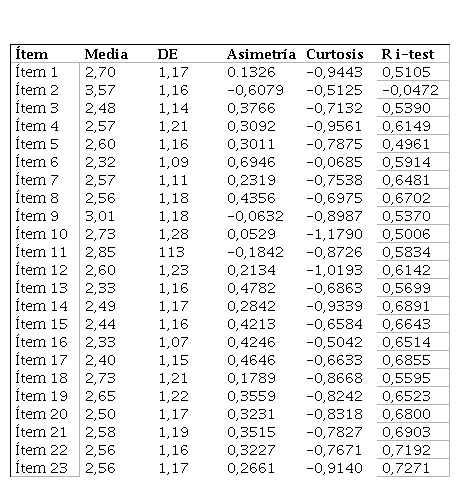Select the Ítem 23 row label

(x=41, y=468)
